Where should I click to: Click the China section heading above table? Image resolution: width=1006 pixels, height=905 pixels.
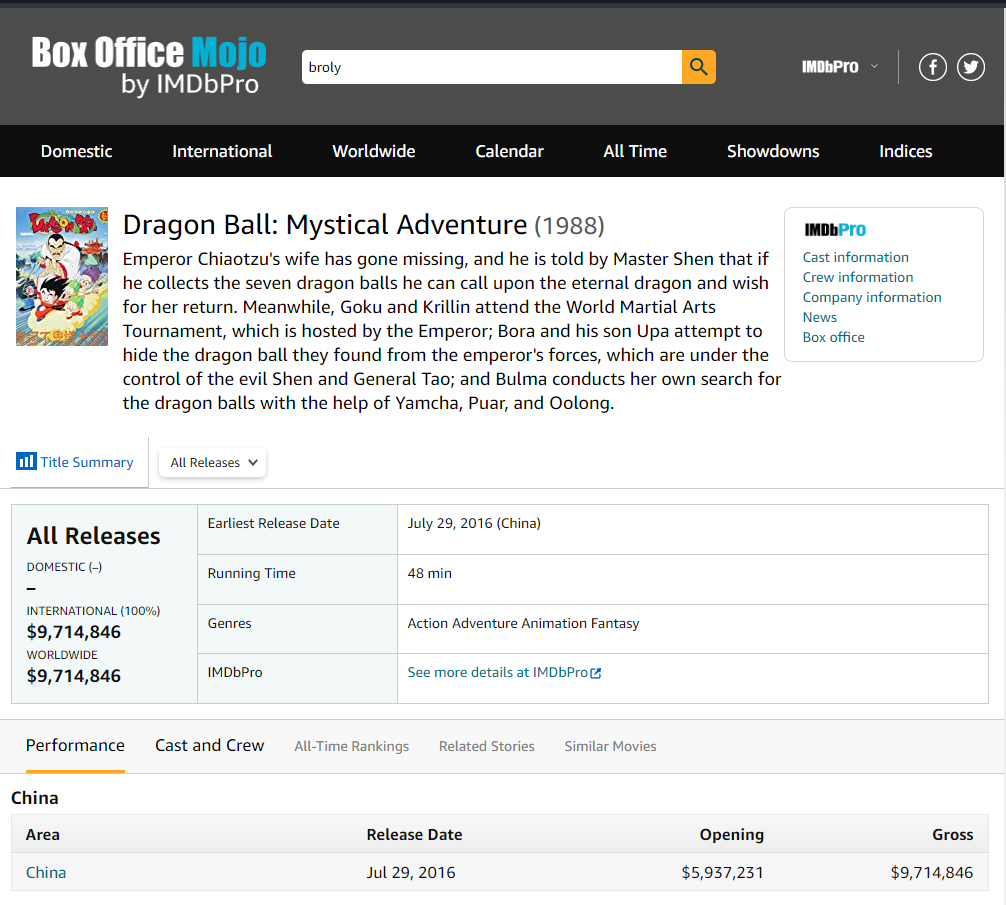(x=35, y=798)
